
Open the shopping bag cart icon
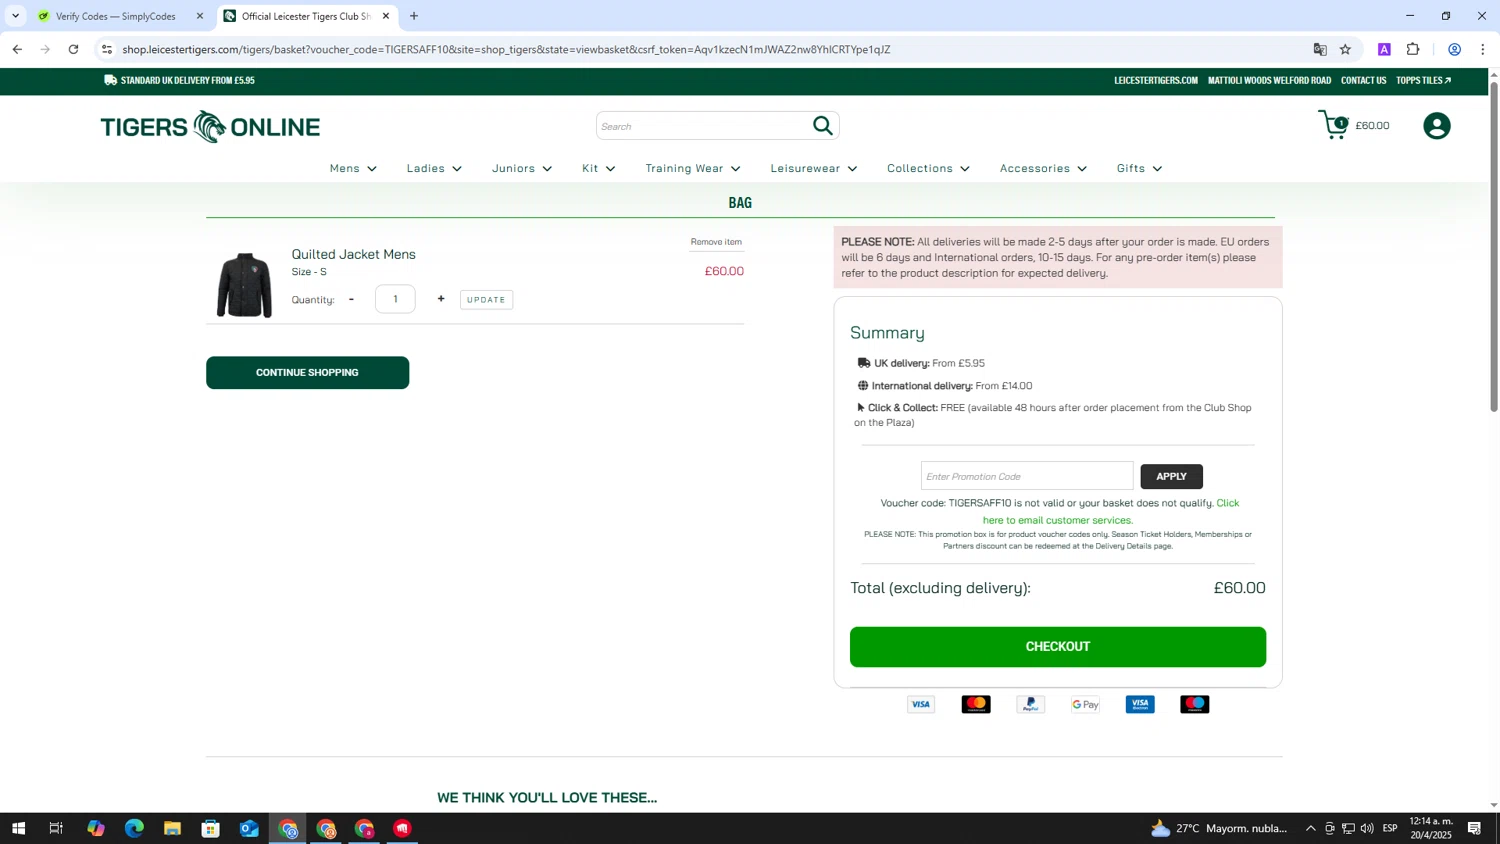tap(1334, 125)
